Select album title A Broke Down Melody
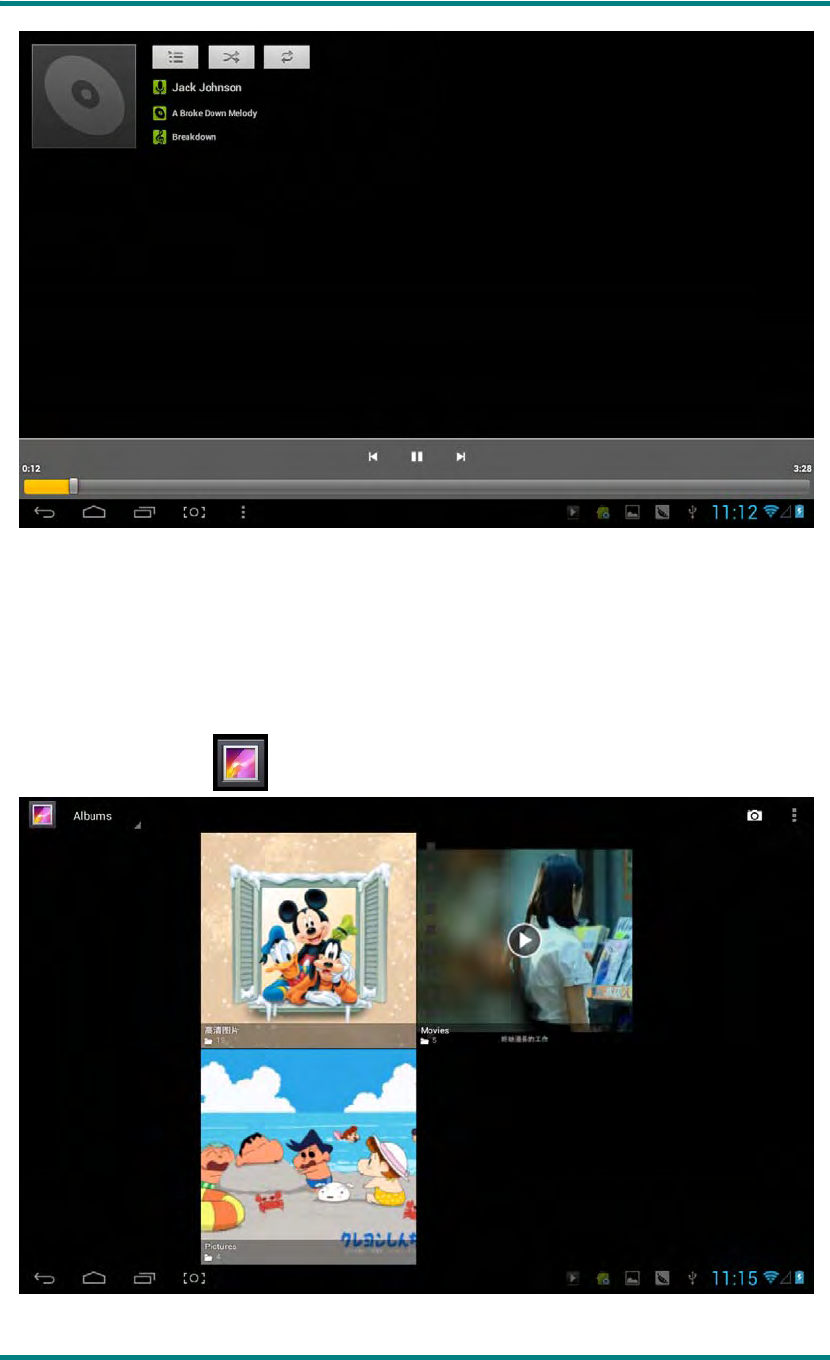The height and width of the screenshot is (1360, 830). (x=214, y=113)
